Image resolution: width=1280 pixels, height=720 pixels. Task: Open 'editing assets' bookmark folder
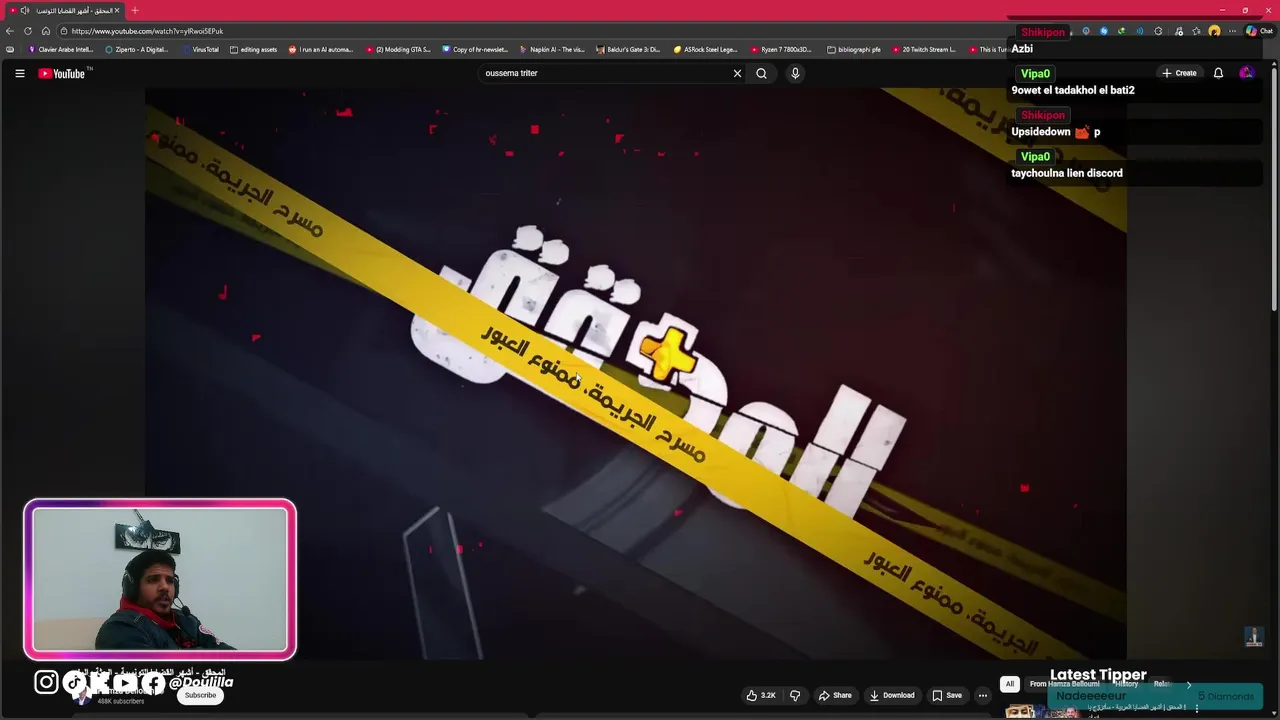pyautogui.click(x=254, y=49)
